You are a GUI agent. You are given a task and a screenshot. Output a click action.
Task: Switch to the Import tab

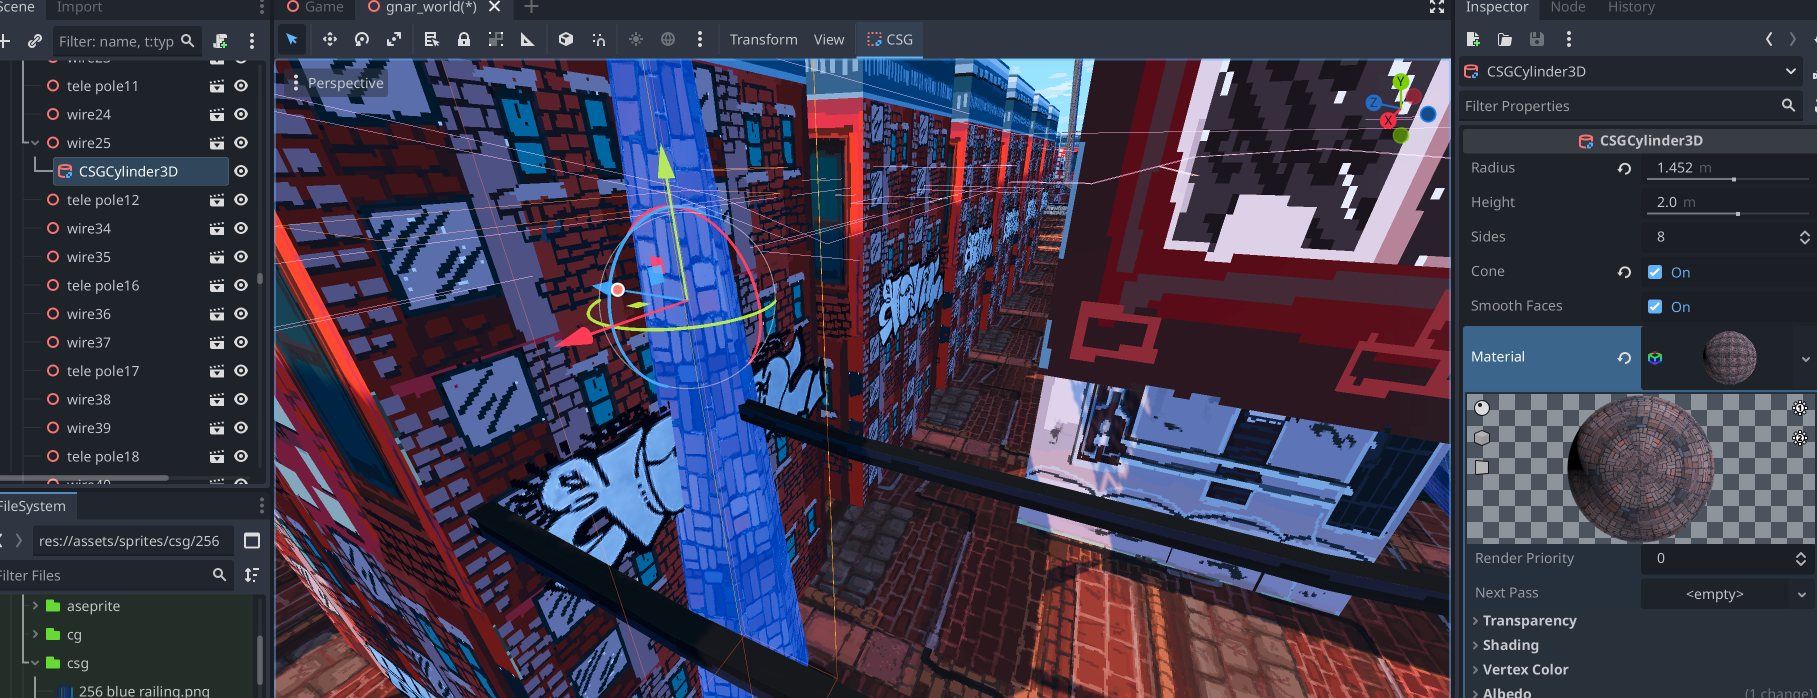[79, 7]
